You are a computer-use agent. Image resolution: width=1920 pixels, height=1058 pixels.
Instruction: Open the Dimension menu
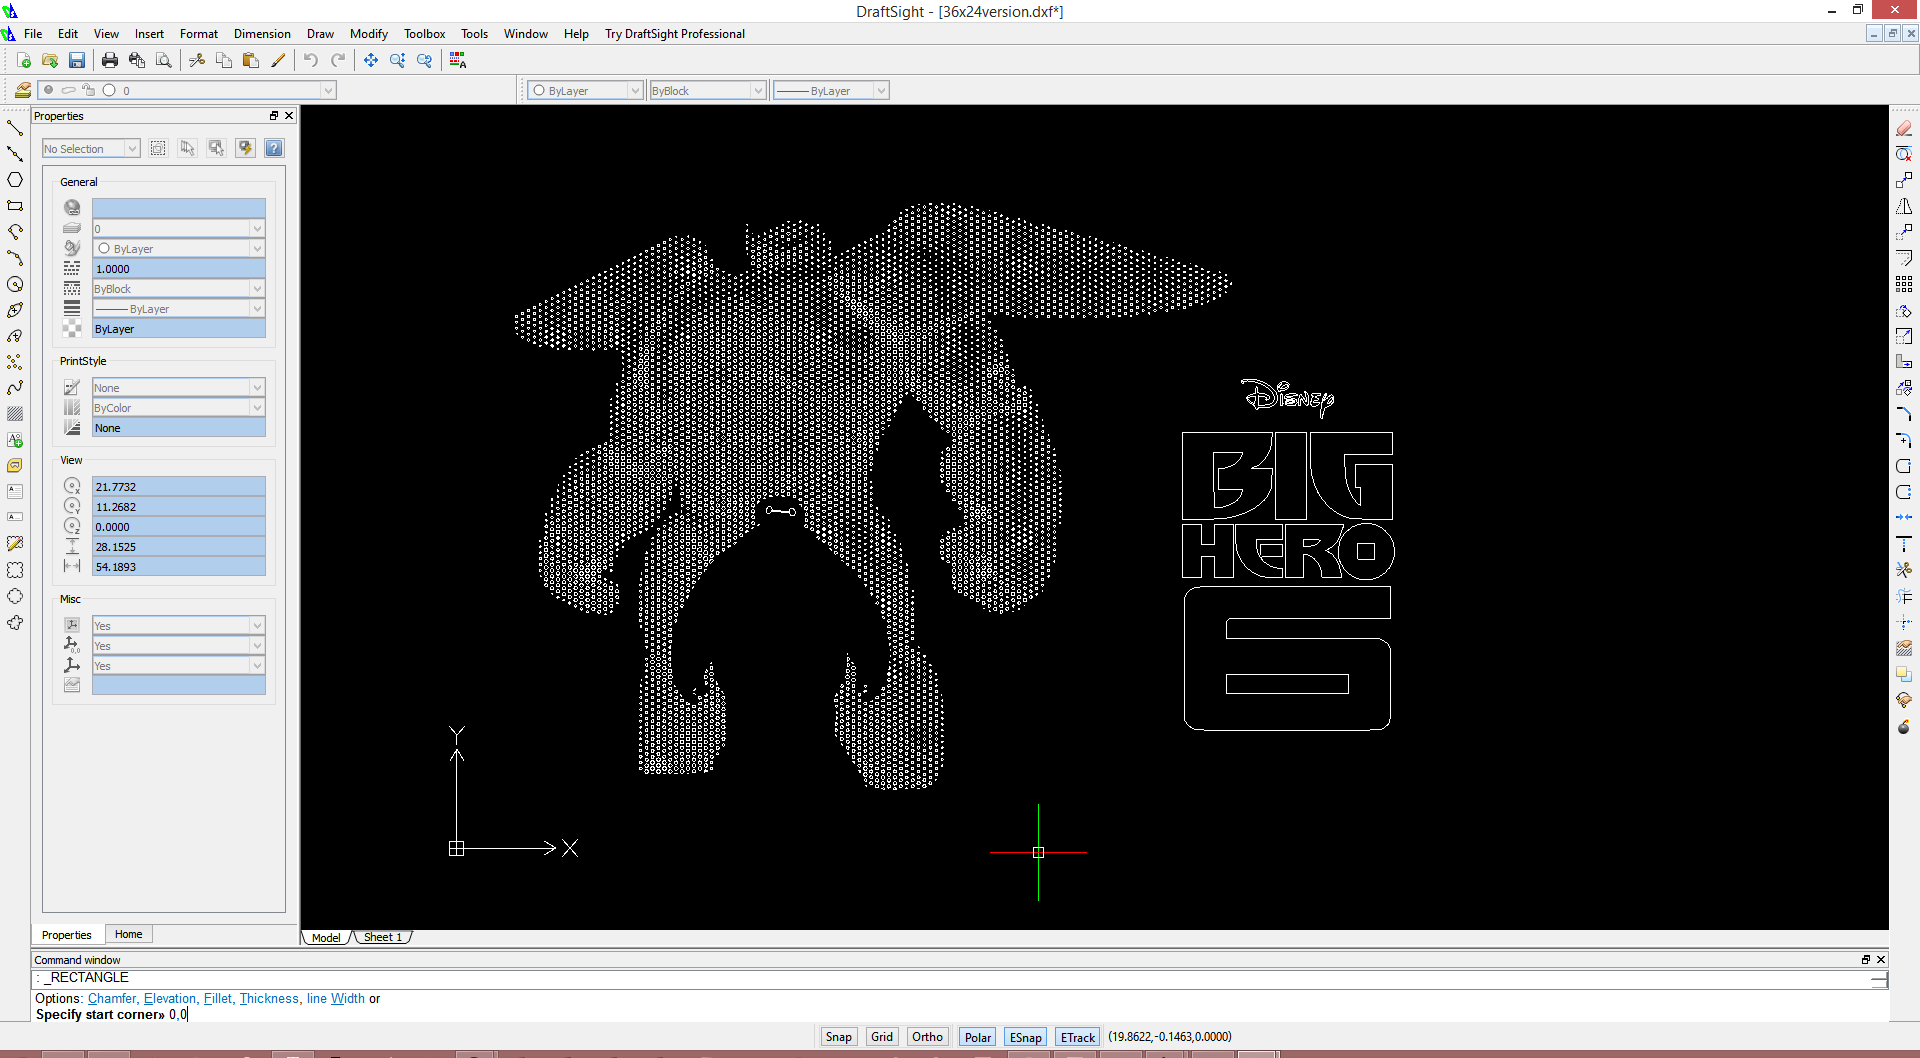click(262, 33)
